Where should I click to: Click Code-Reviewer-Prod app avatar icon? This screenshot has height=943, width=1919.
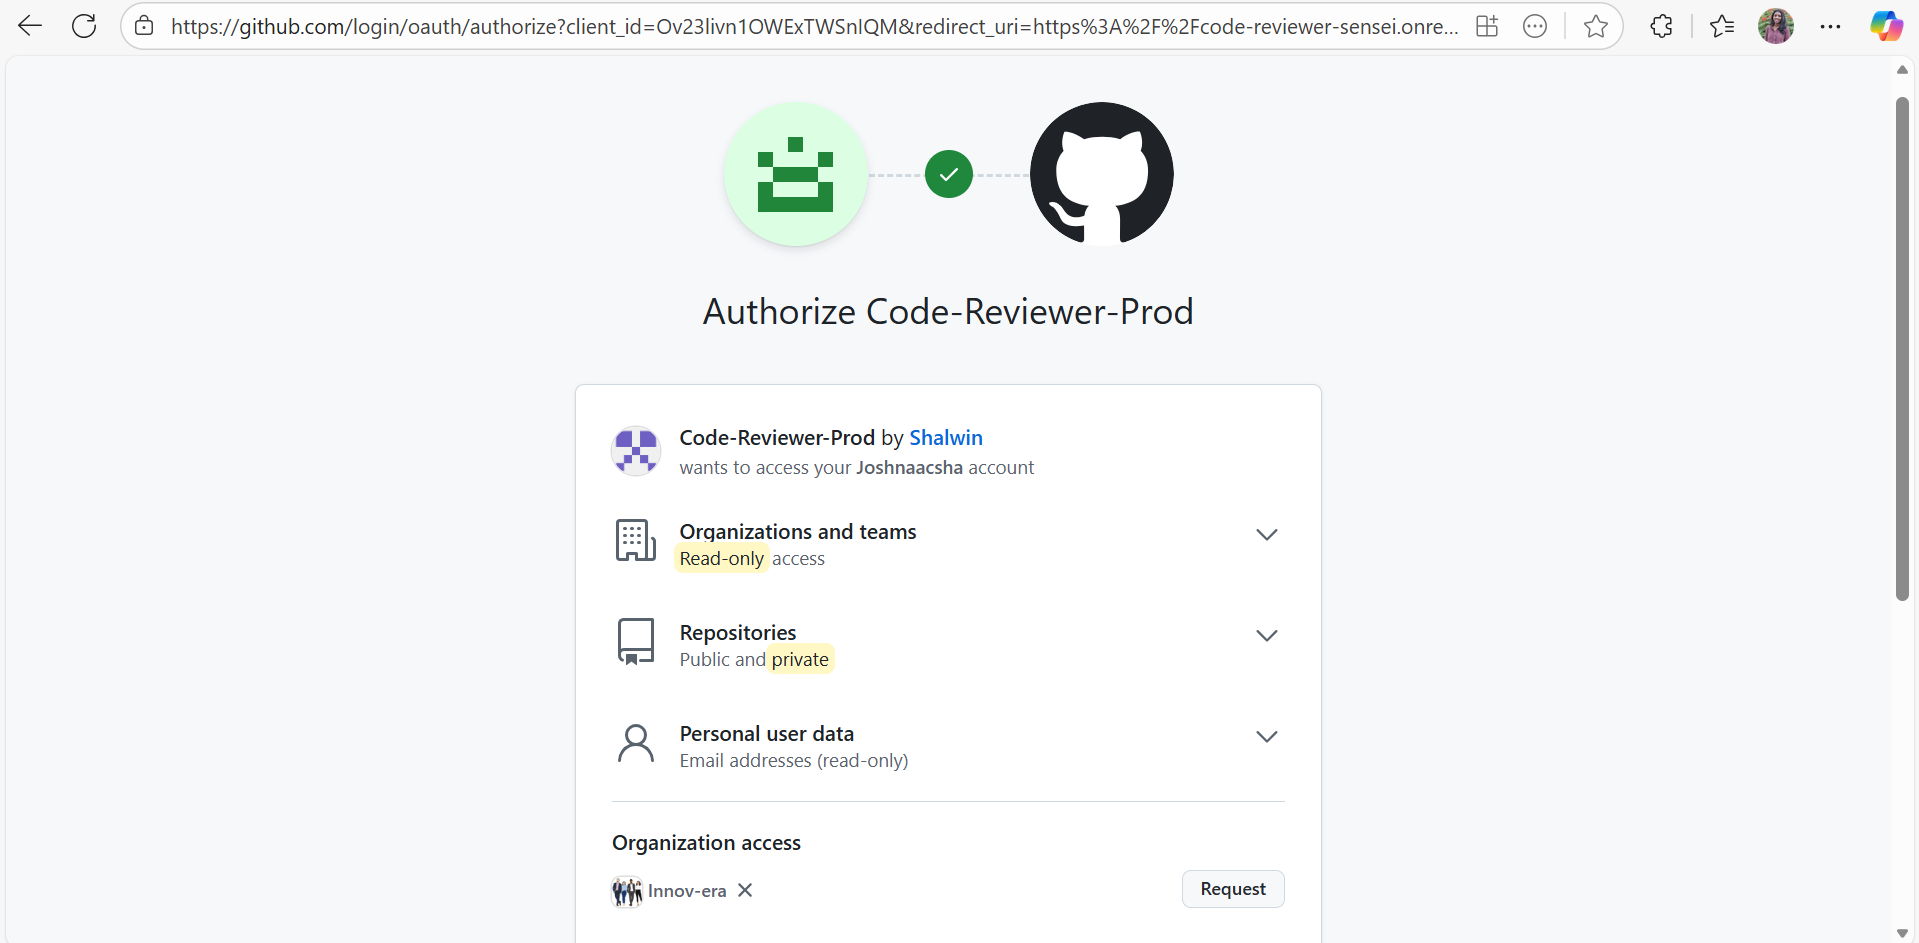pyautogui.click(x=636, y=451)
